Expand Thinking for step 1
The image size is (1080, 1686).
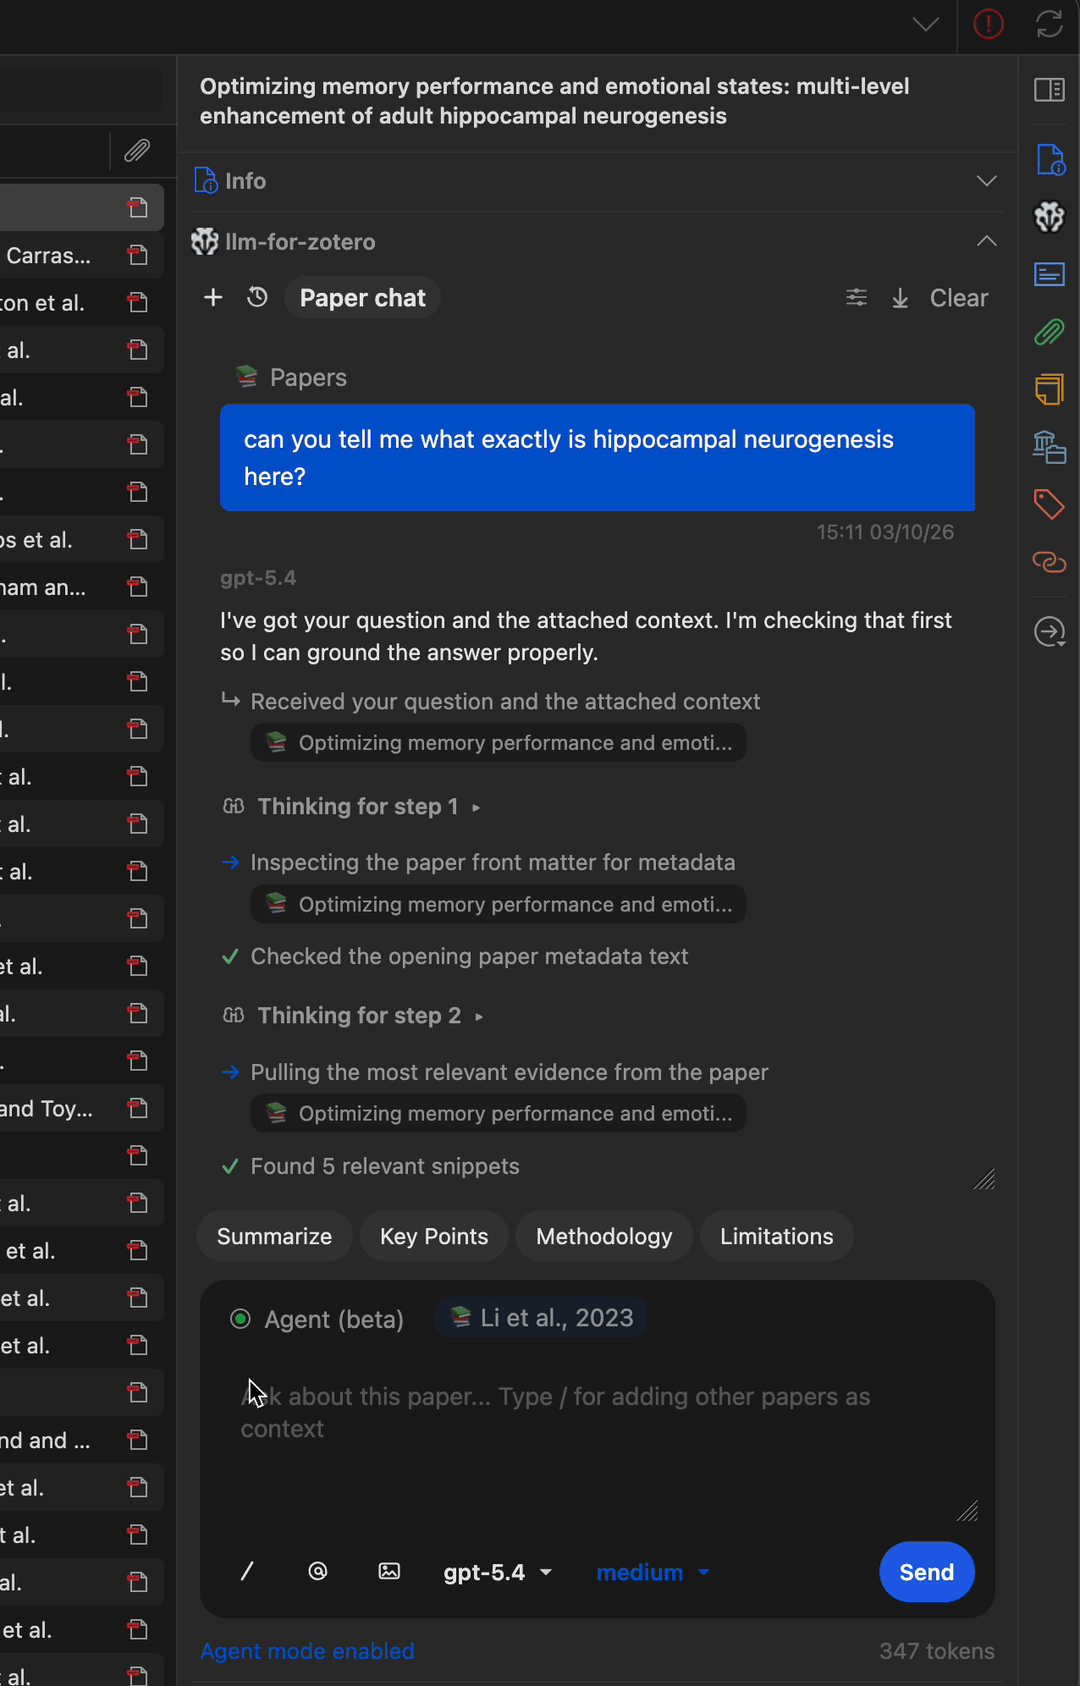(358, 807)
